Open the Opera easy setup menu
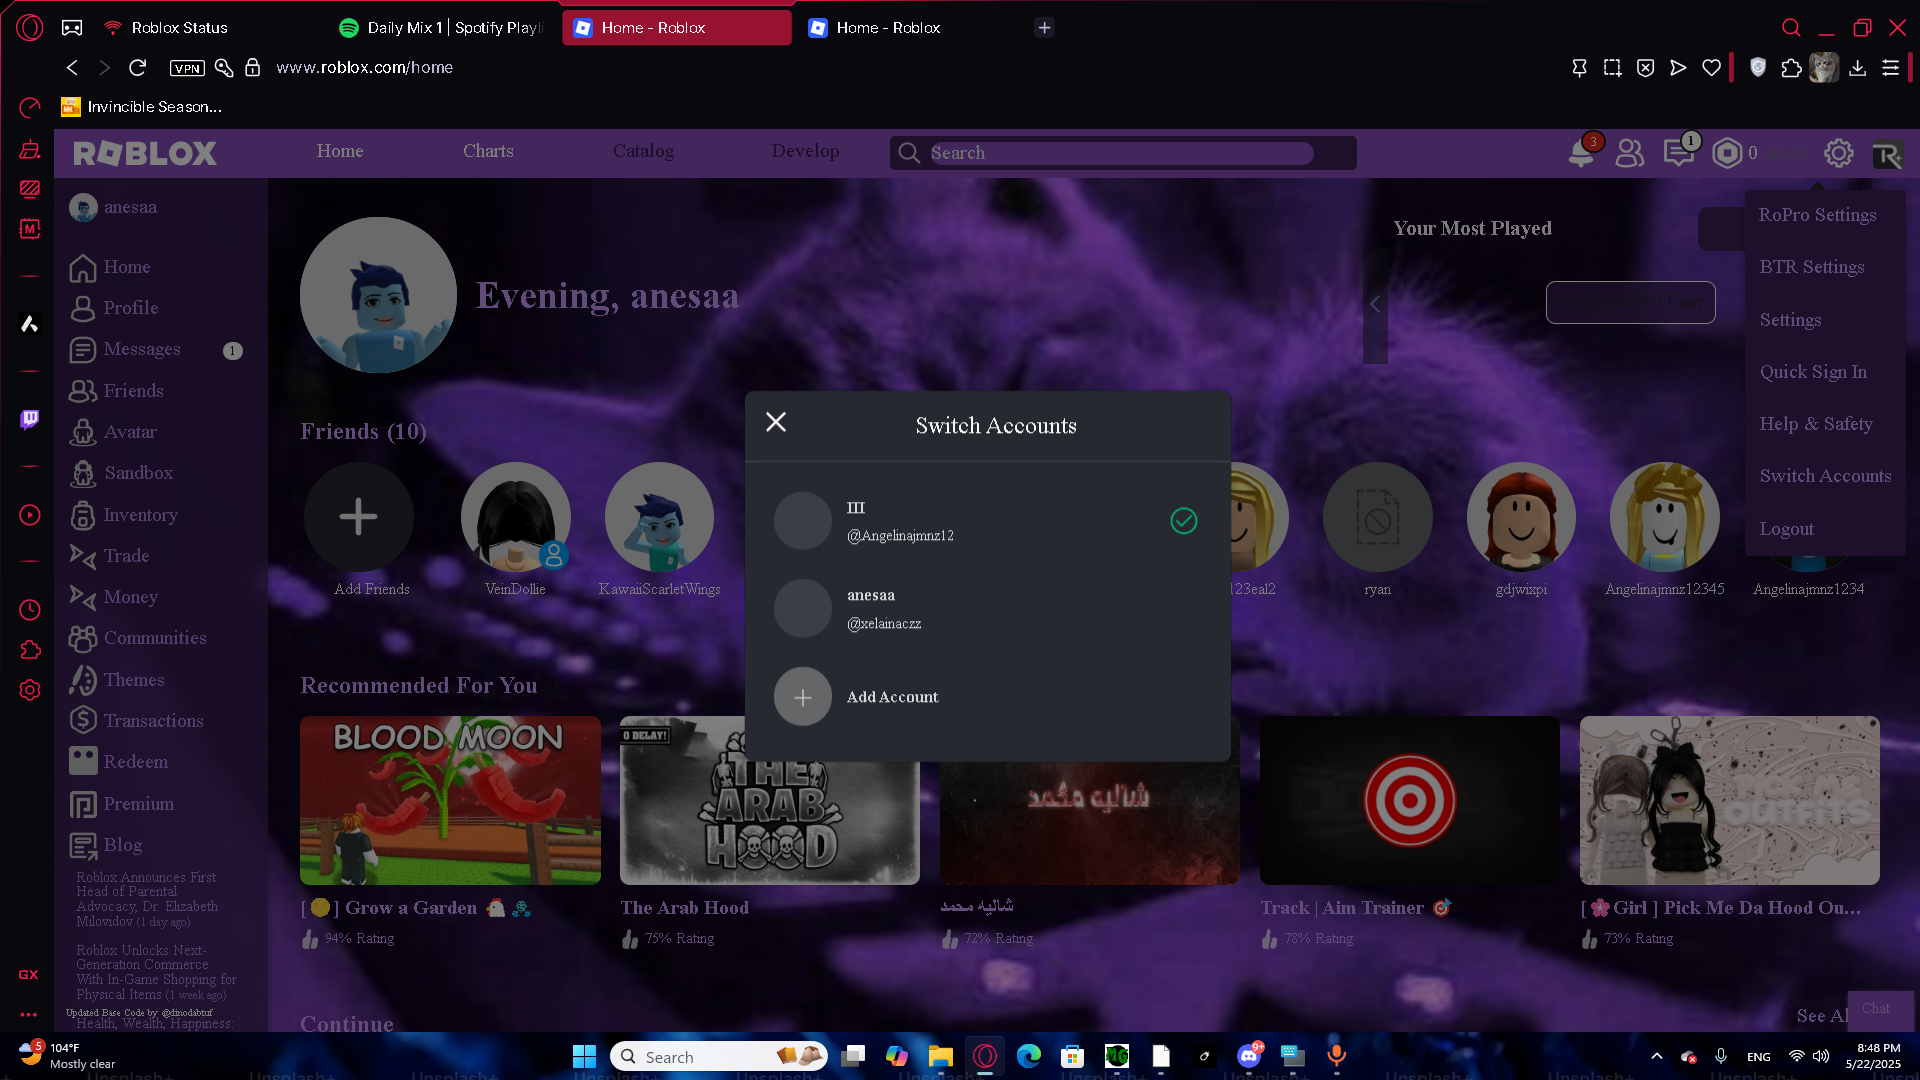Viewport: 1920px width, 1080px height. pos(1890,68)
